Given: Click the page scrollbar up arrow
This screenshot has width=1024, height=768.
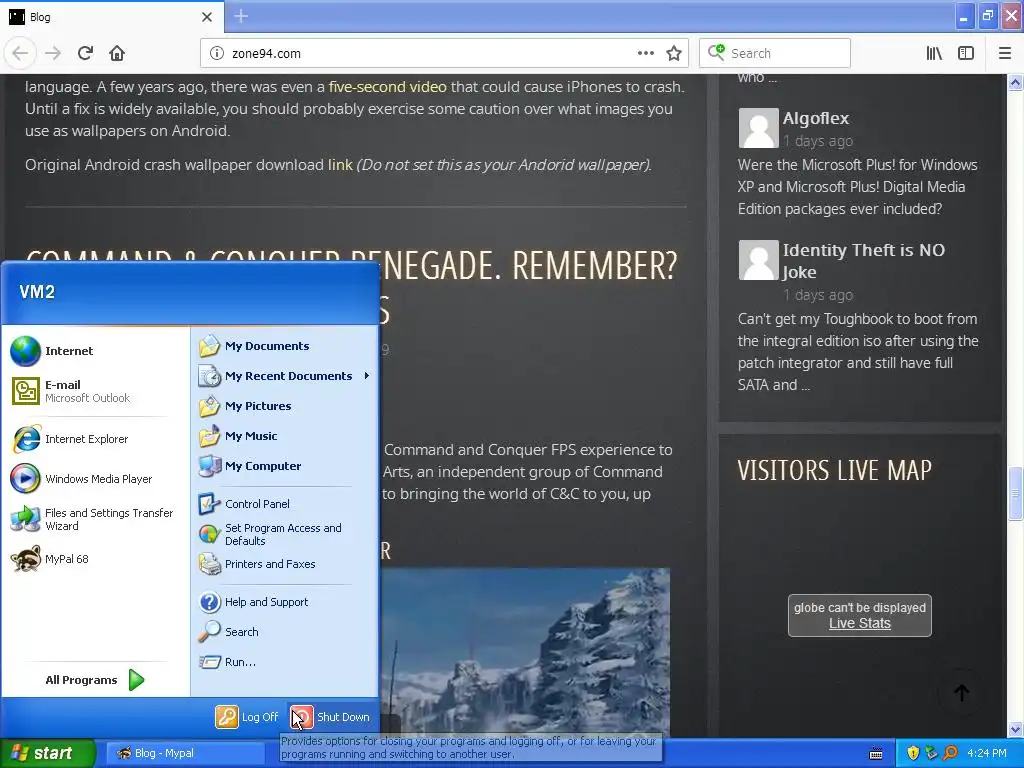Looking at the screenshot, I should pyautogui.click(x=1016, y=82).
